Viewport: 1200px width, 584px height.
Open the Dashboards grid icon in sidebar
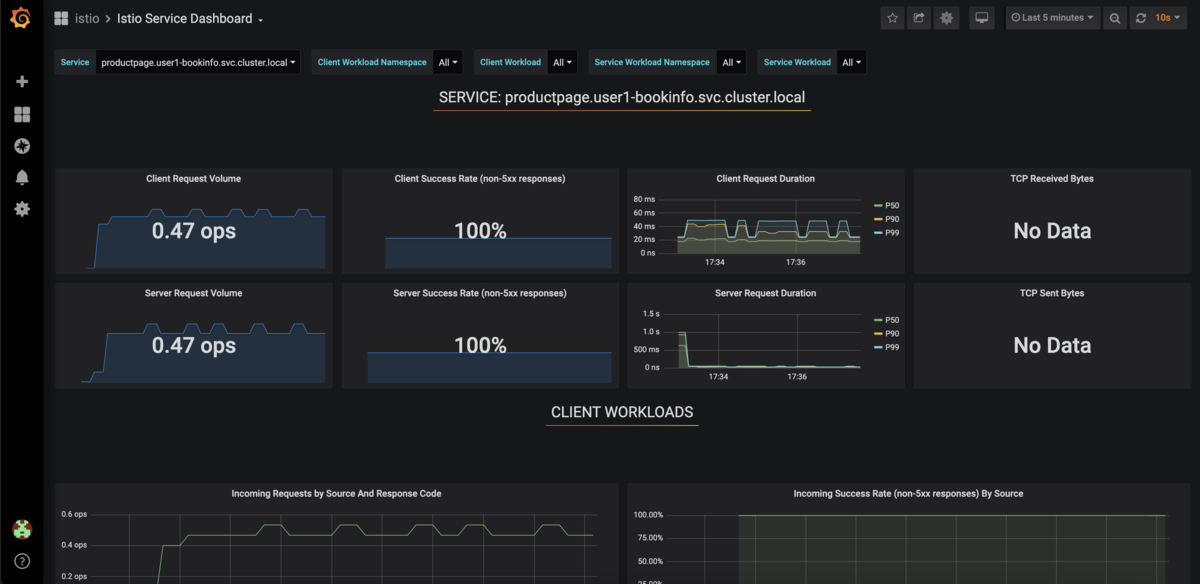click(x=22, y=115)
